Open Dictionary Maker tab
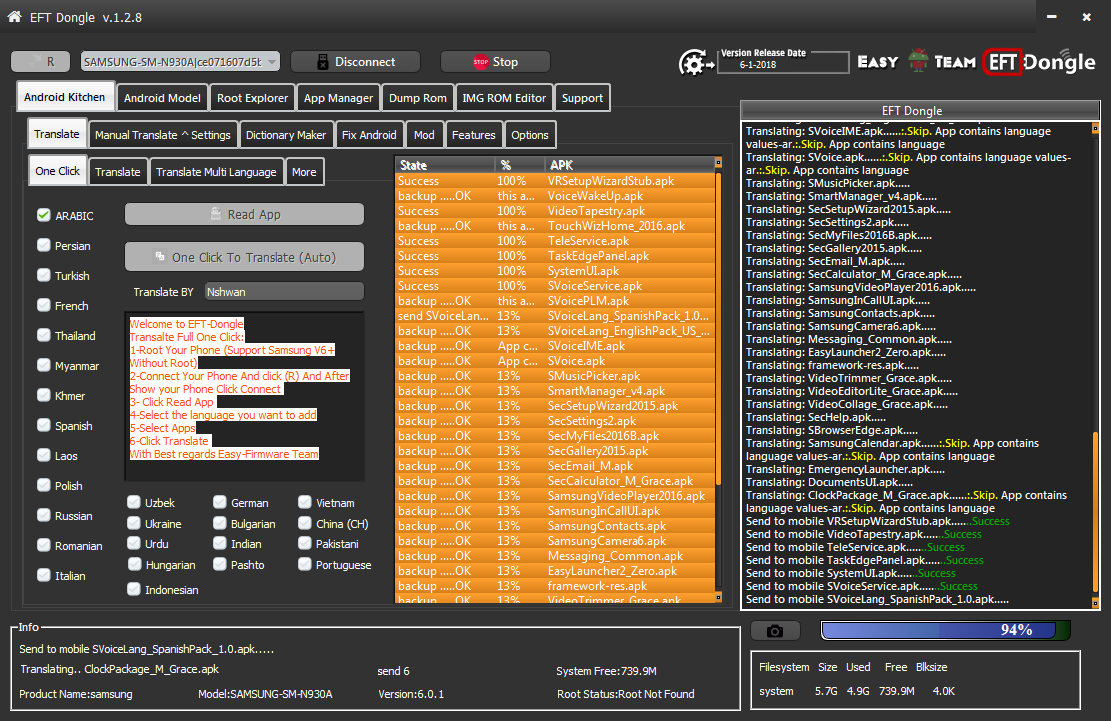1111x721 pixels. [x=286, y=135]
